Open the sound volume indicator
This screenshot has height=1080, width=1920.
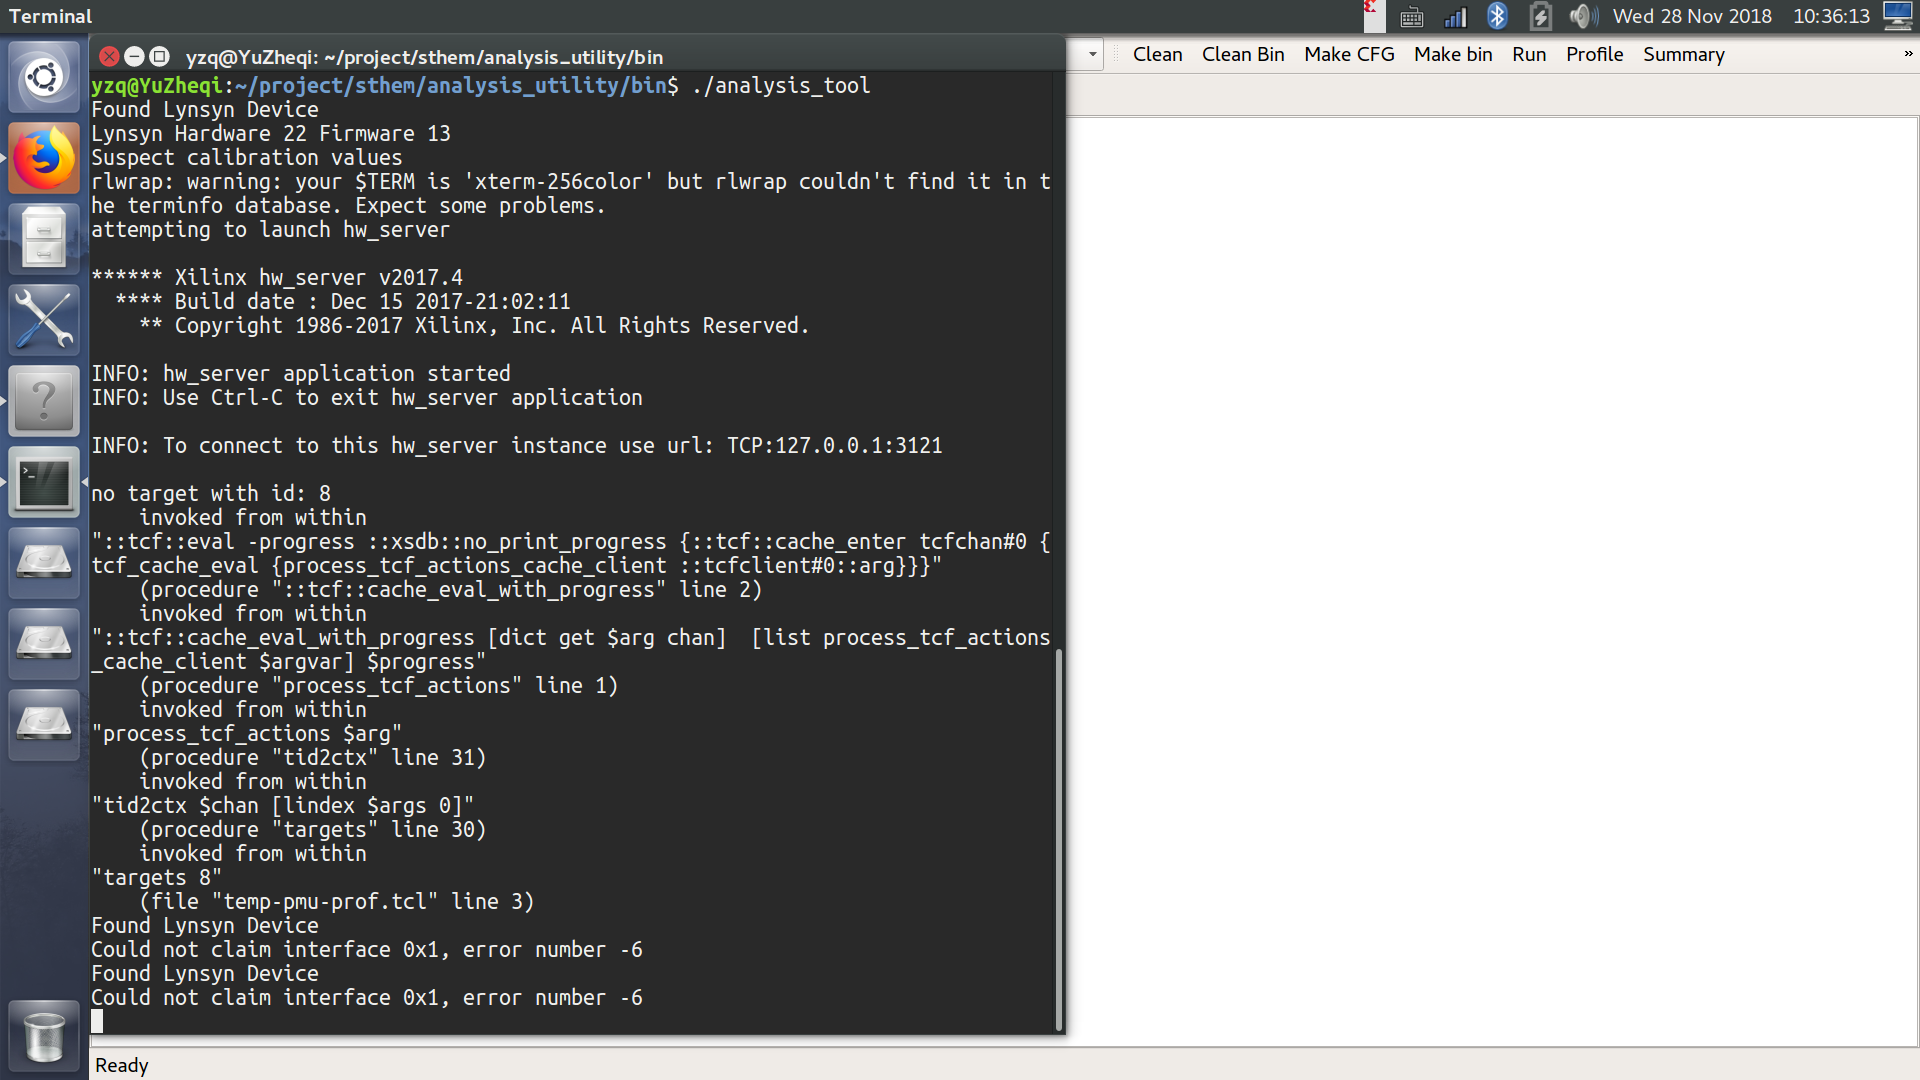[1582, 16]
